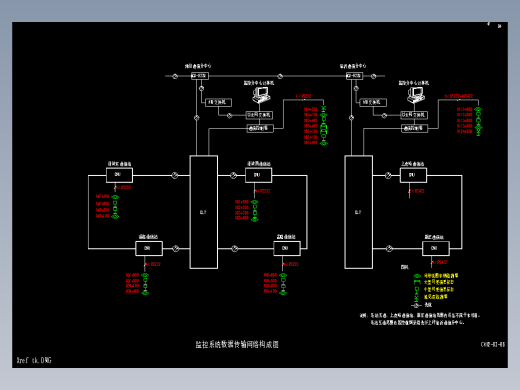Select Ethernet switch box under the left computer
The image size is (520, 390).
pos(259,115)
